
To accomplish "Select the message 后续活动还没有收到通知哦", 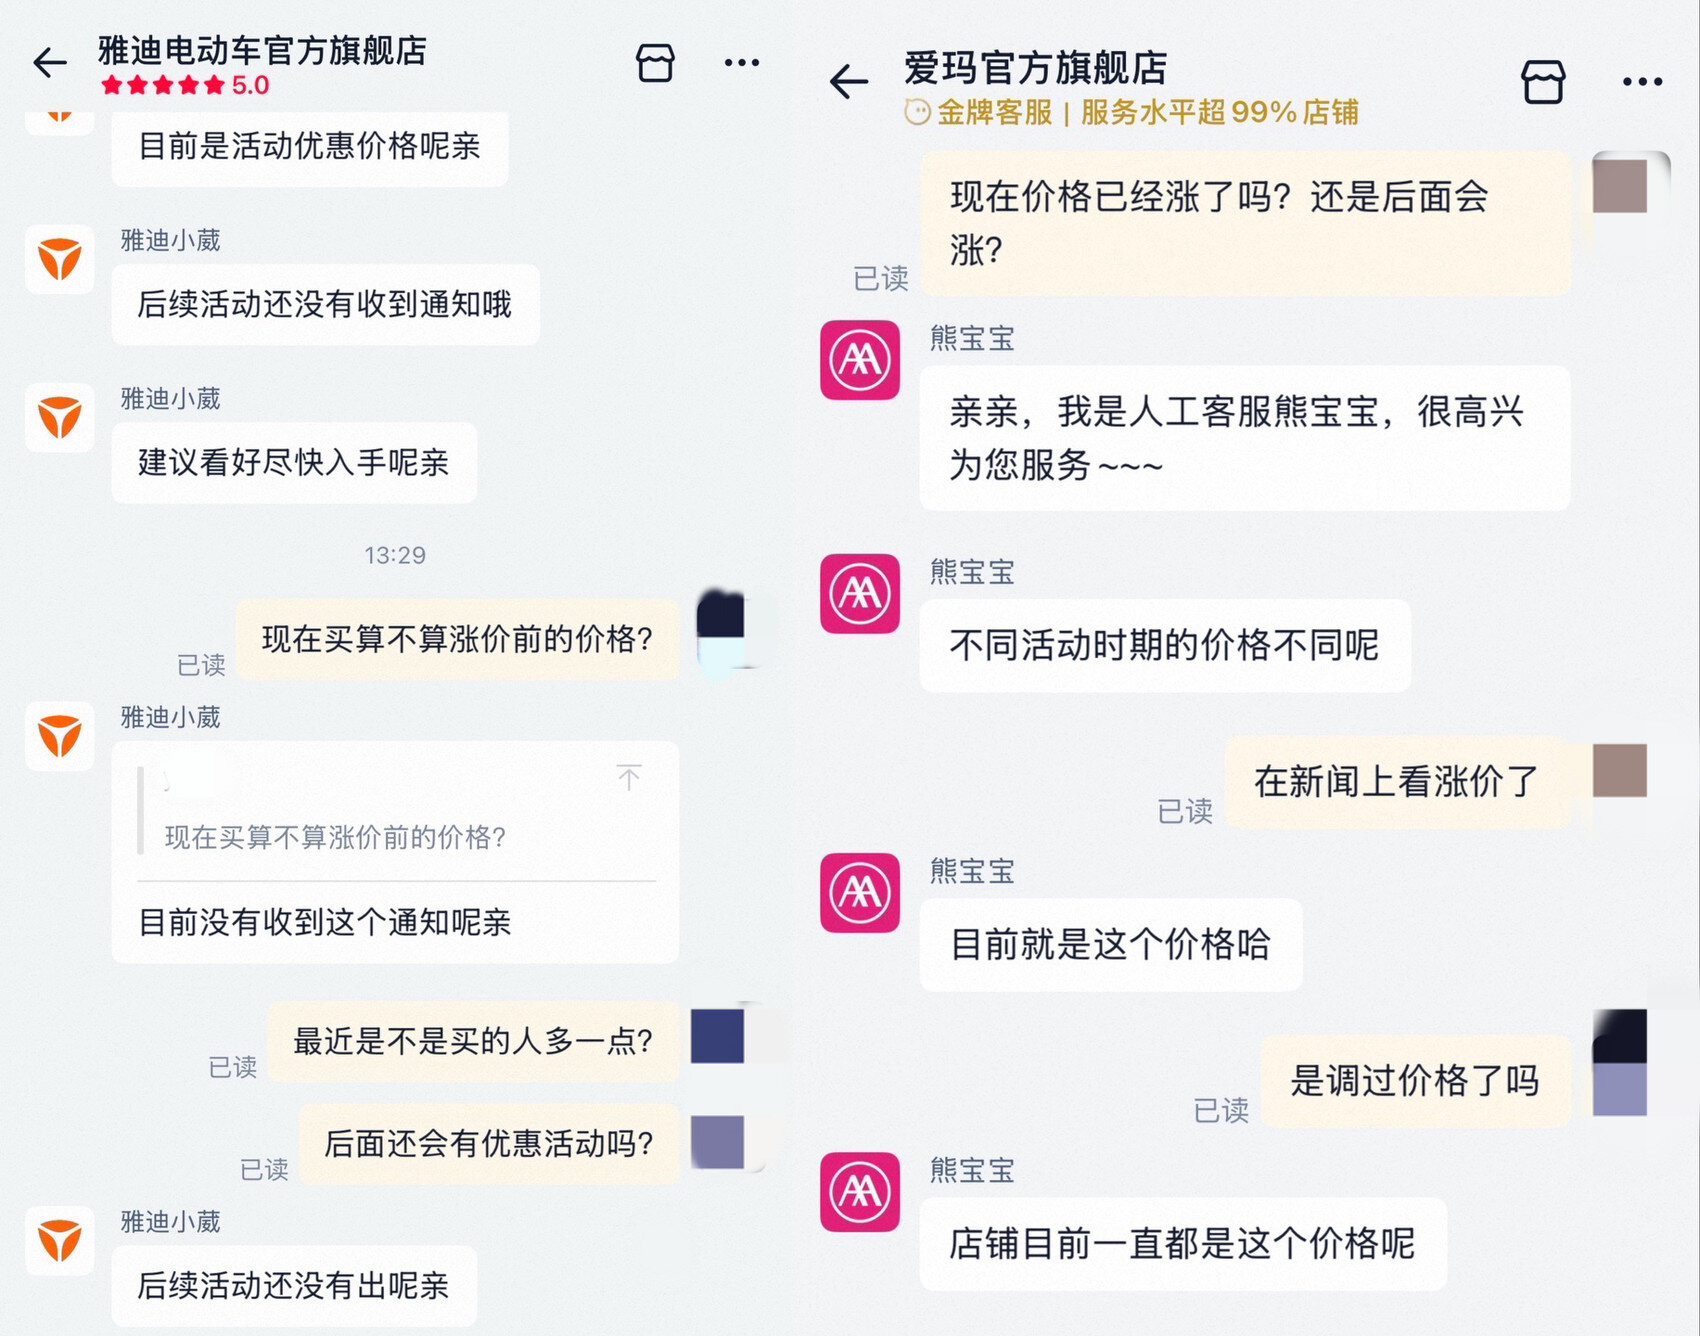I will click(x=325, y=304).
